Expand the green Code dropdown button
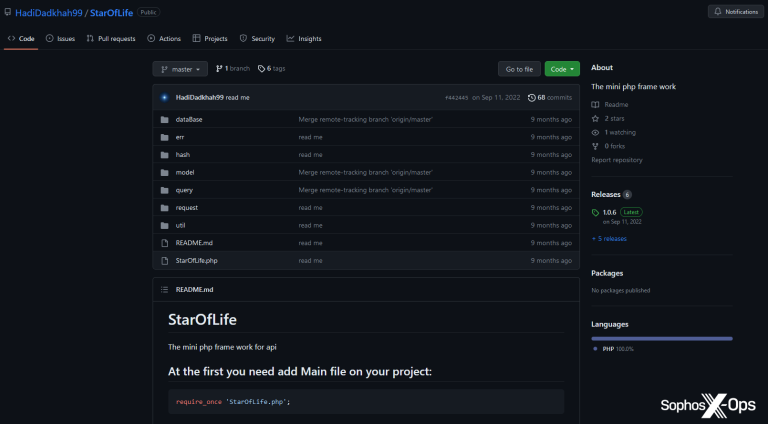Image resolution: width=768 pixels, height=424 pixels. click(562, 69)
